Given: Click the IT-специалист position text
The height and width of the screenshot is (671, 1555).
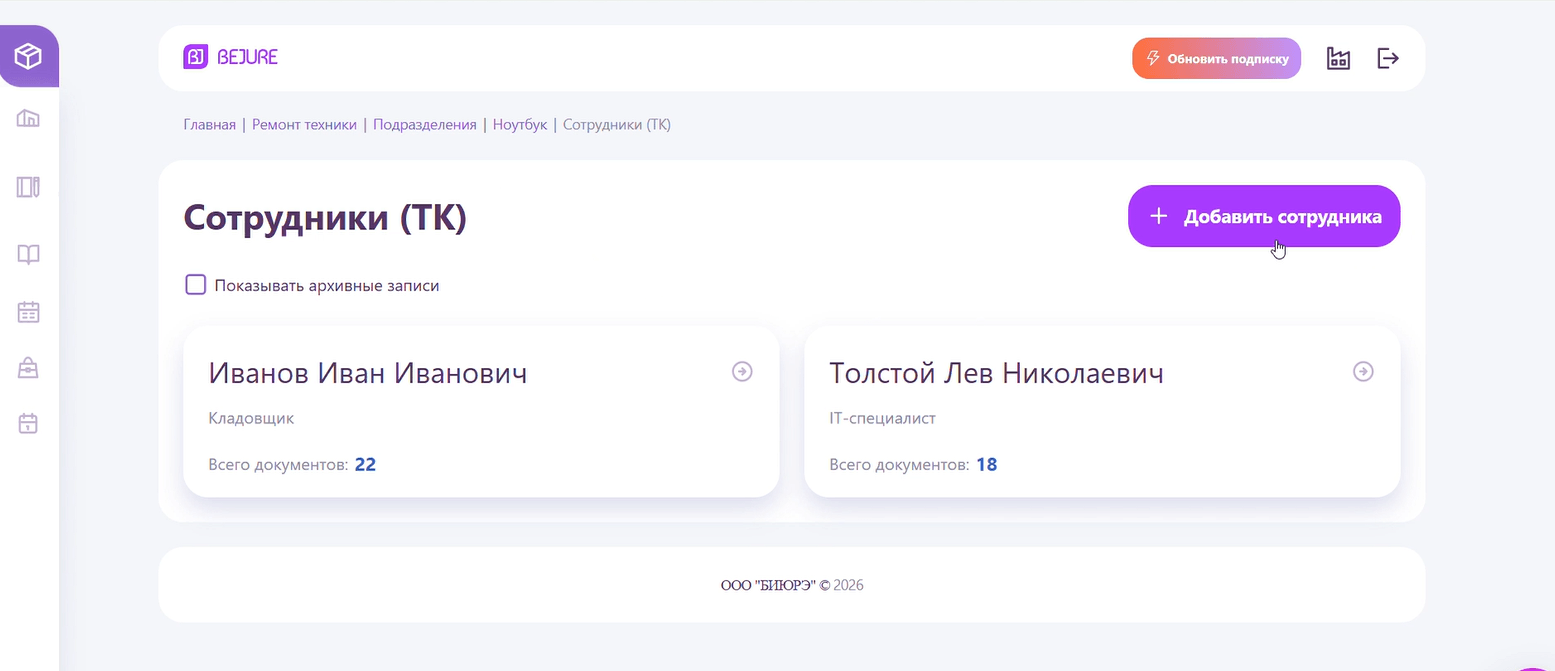Looking at the screenshot, I should click(x=883, y=418).
